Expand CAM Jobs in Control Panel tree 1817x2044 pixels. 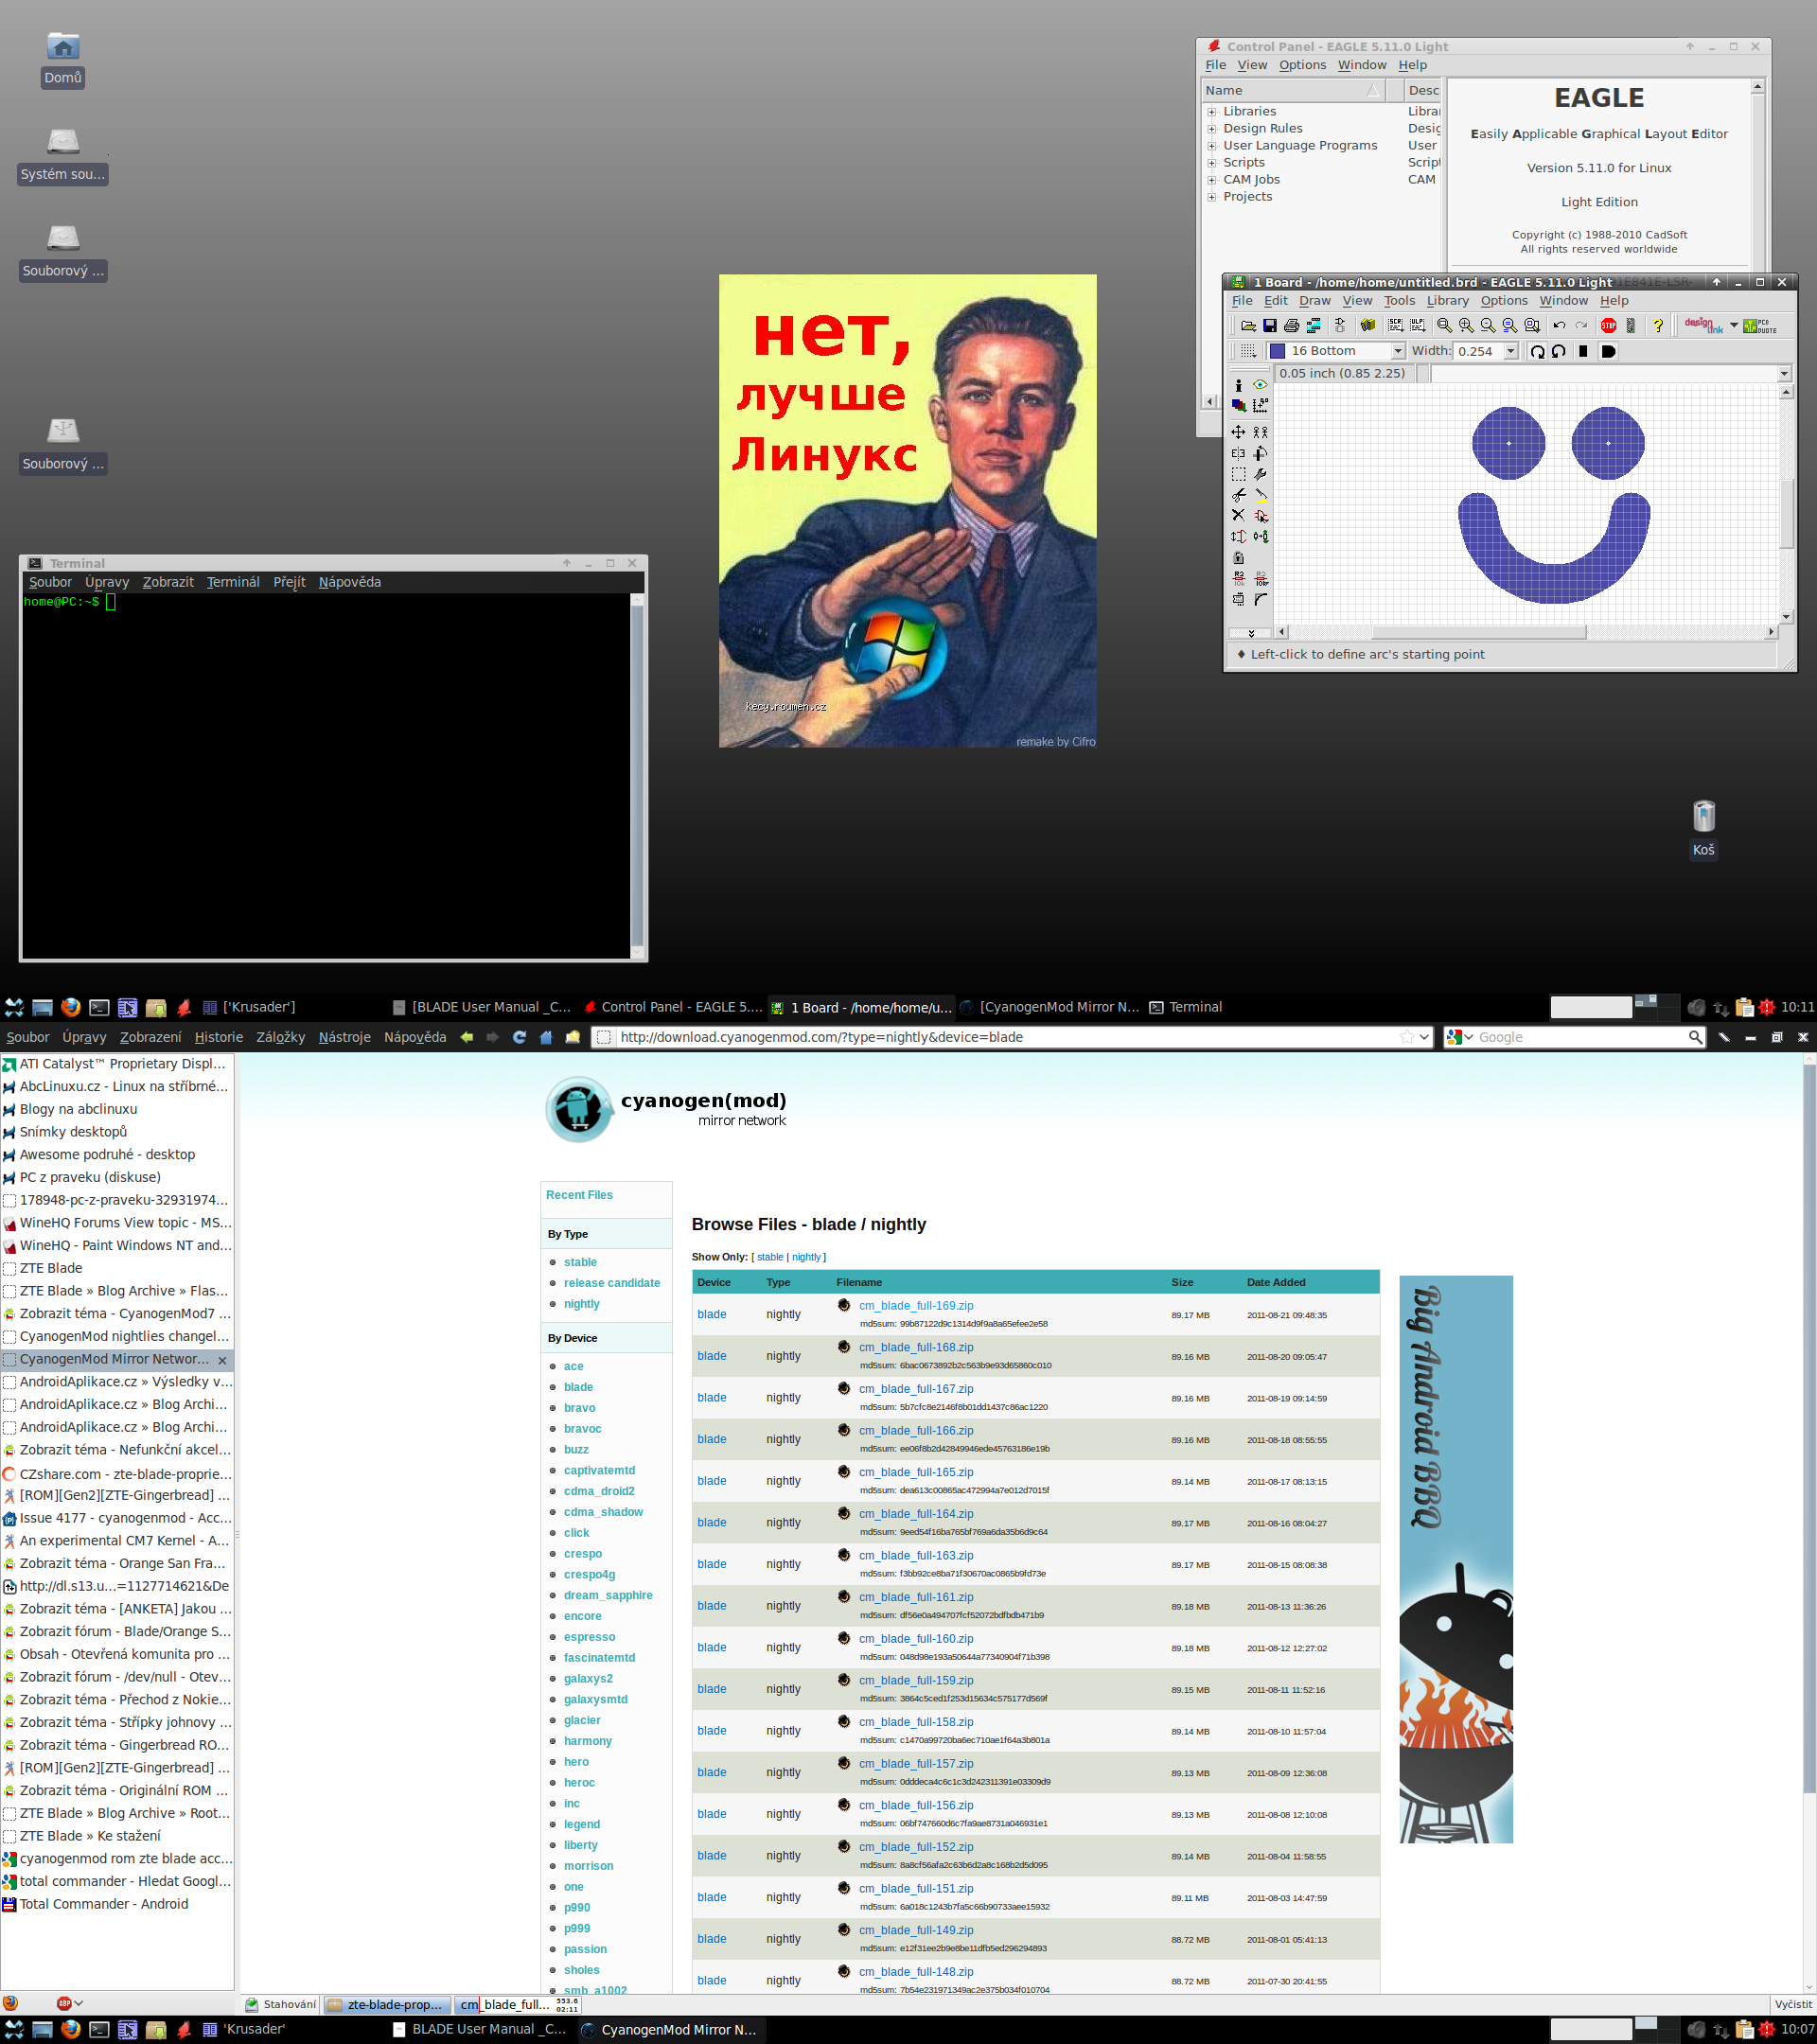coord(1212,180)
